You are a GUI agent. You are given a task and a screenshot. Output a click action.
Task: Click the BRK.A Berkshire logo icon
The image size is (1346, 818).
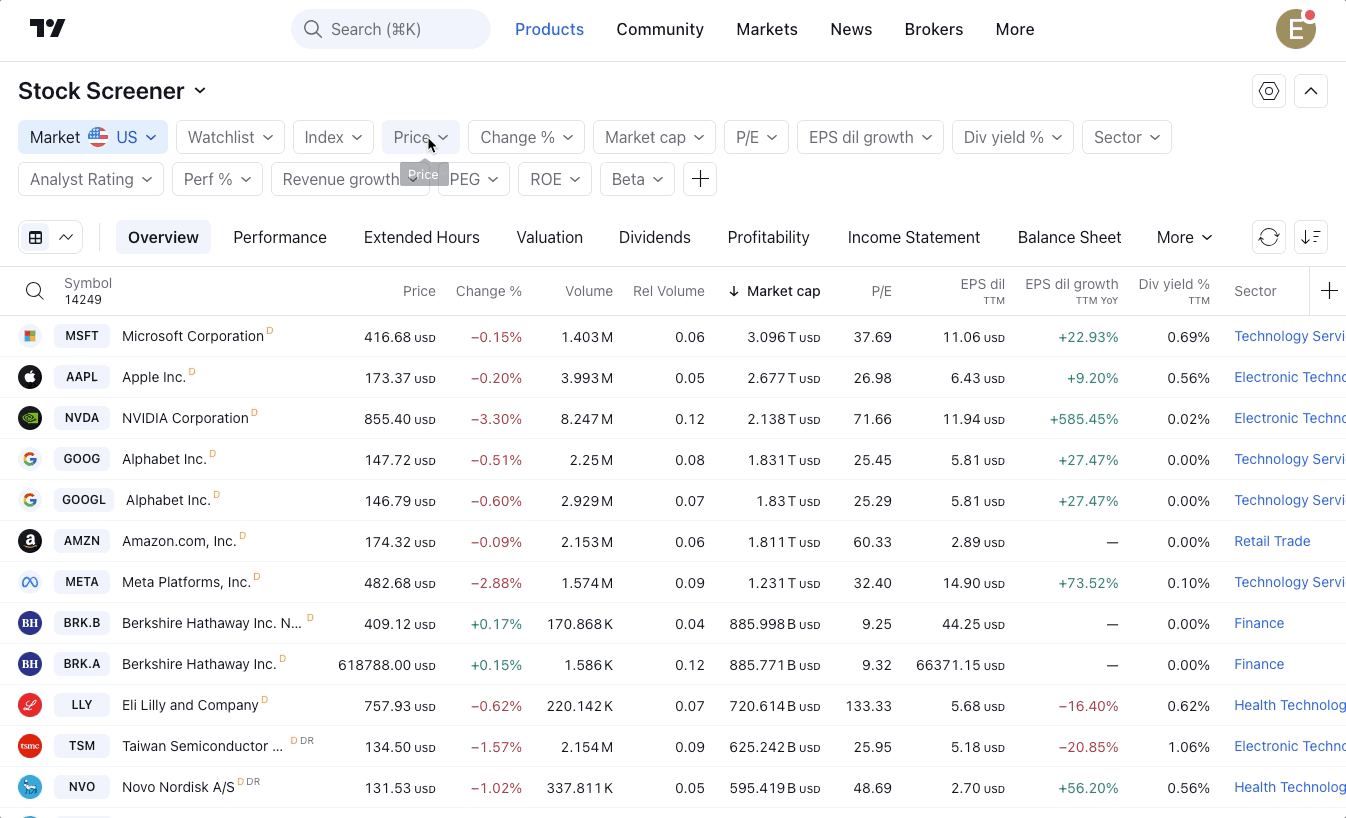coord(30,664)
